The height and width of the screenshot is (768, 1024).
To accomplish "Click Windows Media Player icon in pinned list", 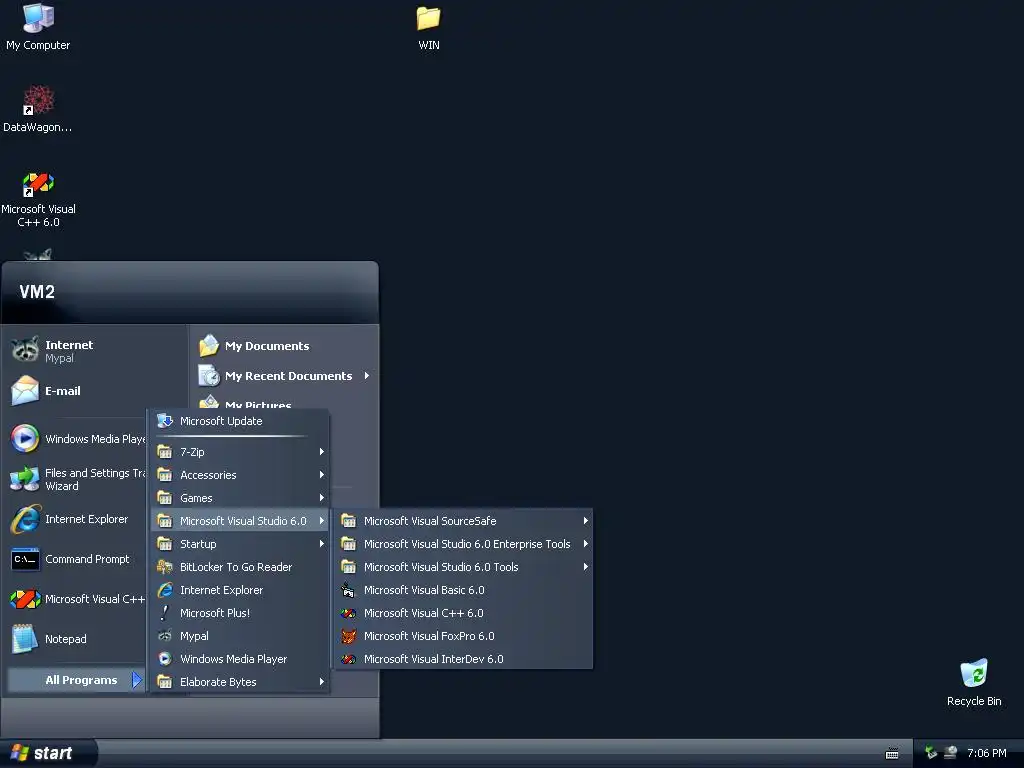I will [25, 438].
